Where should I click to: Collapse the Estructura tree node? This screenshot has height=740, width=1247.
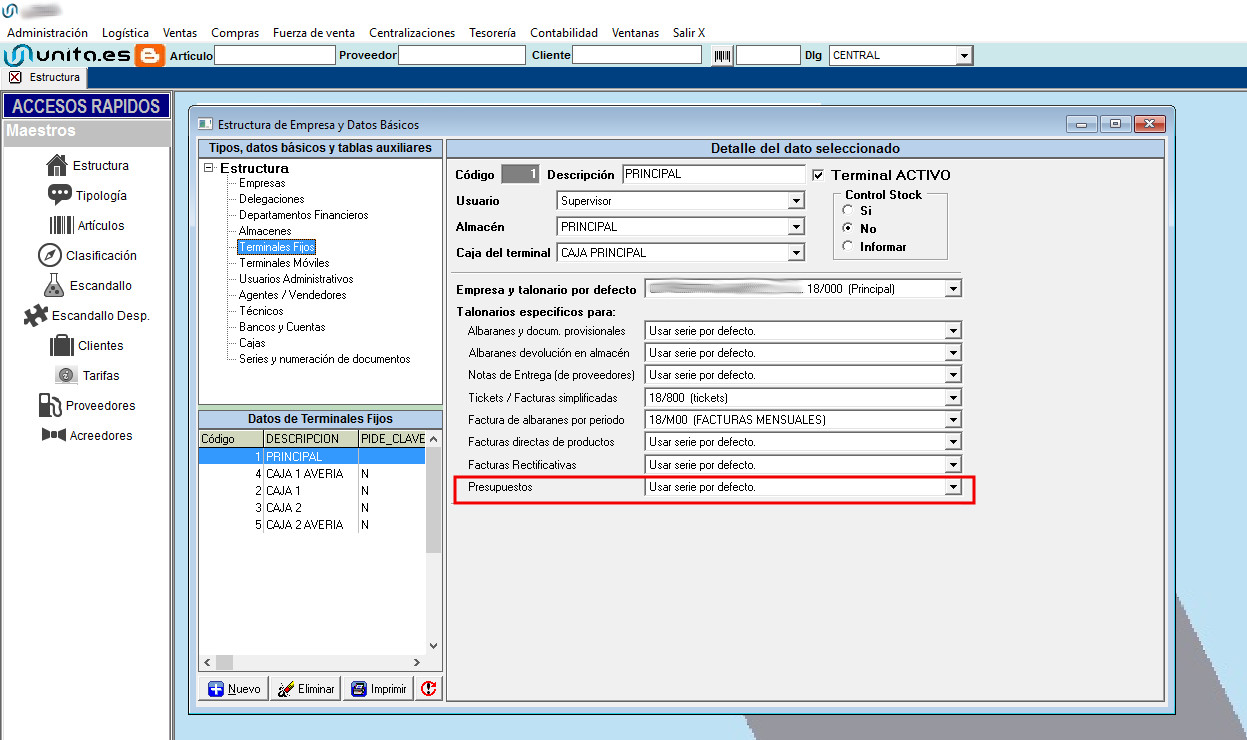208,168
